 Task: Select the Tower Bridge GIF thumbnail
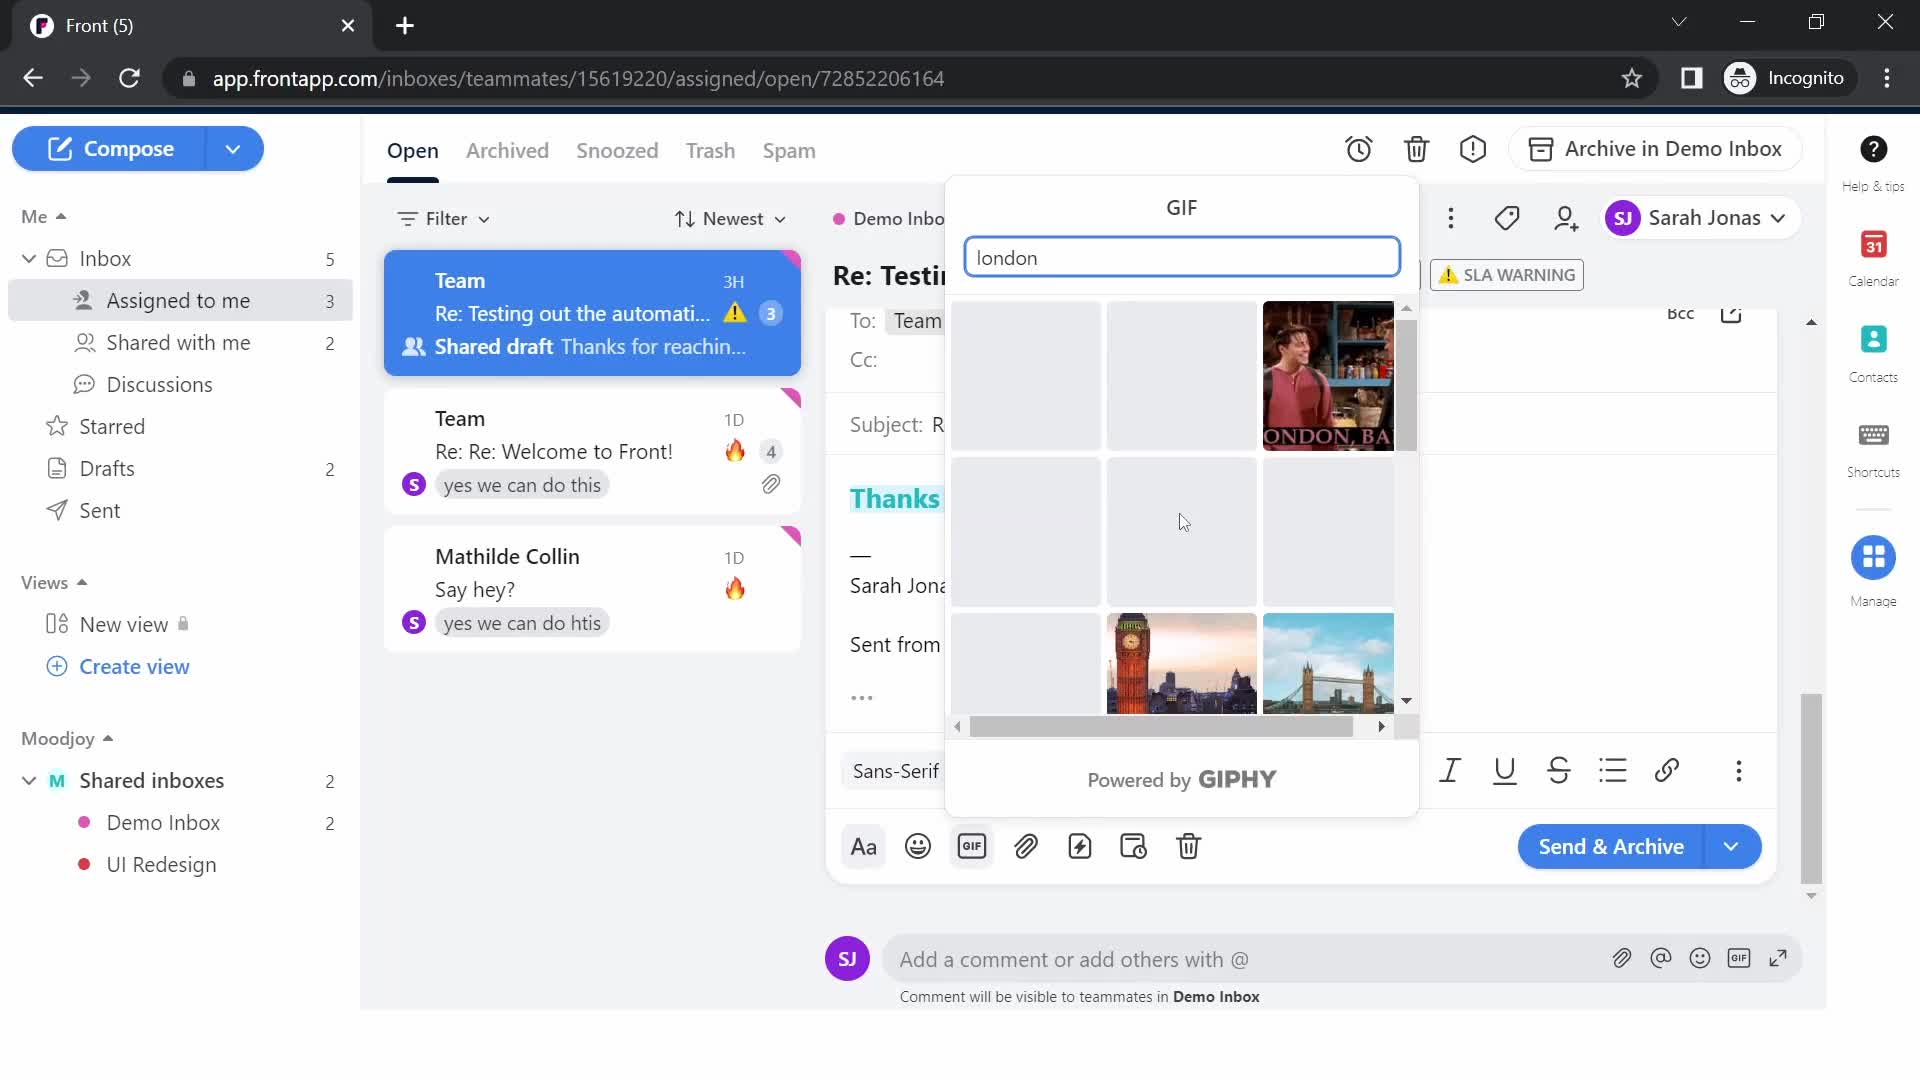pos(1328,663)
